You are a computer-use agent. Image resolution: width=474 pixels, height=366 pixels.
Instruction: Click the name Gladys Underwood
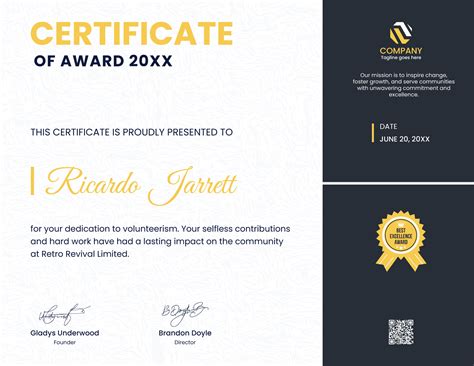tap(65, 333)
